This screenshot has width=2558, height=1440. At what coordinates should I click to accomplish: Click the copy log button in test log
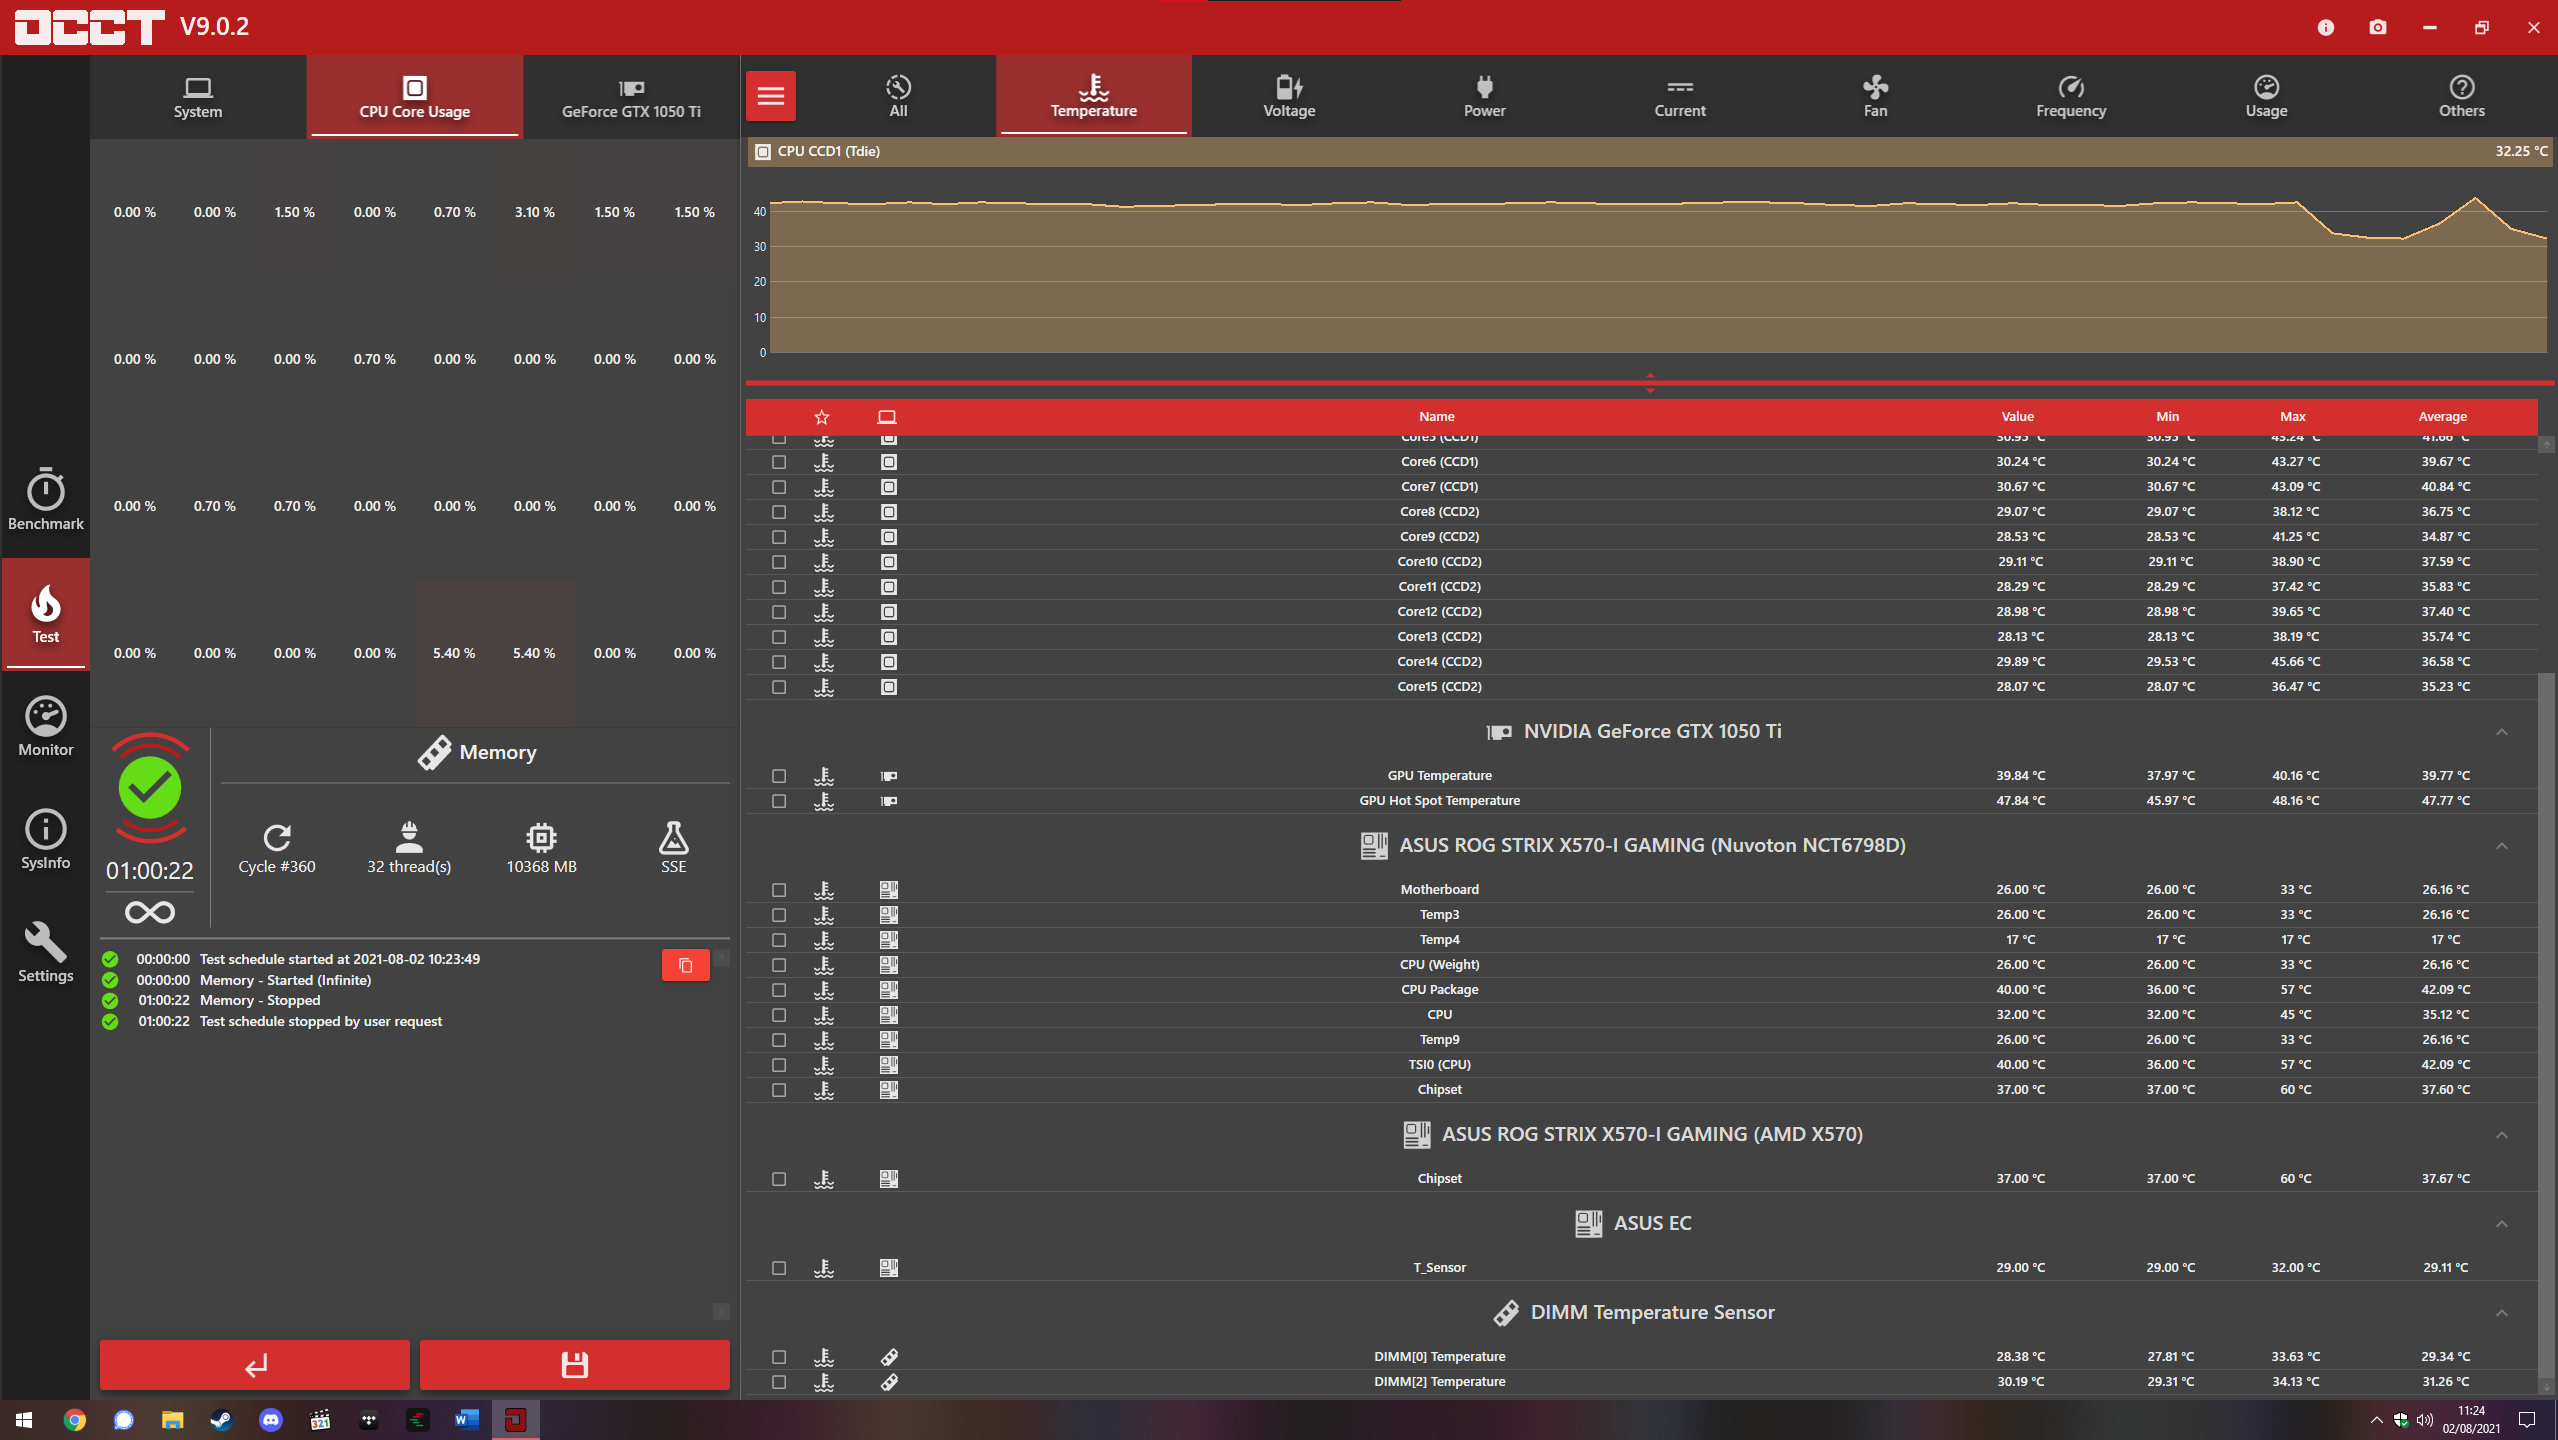(x=685, y=965)
